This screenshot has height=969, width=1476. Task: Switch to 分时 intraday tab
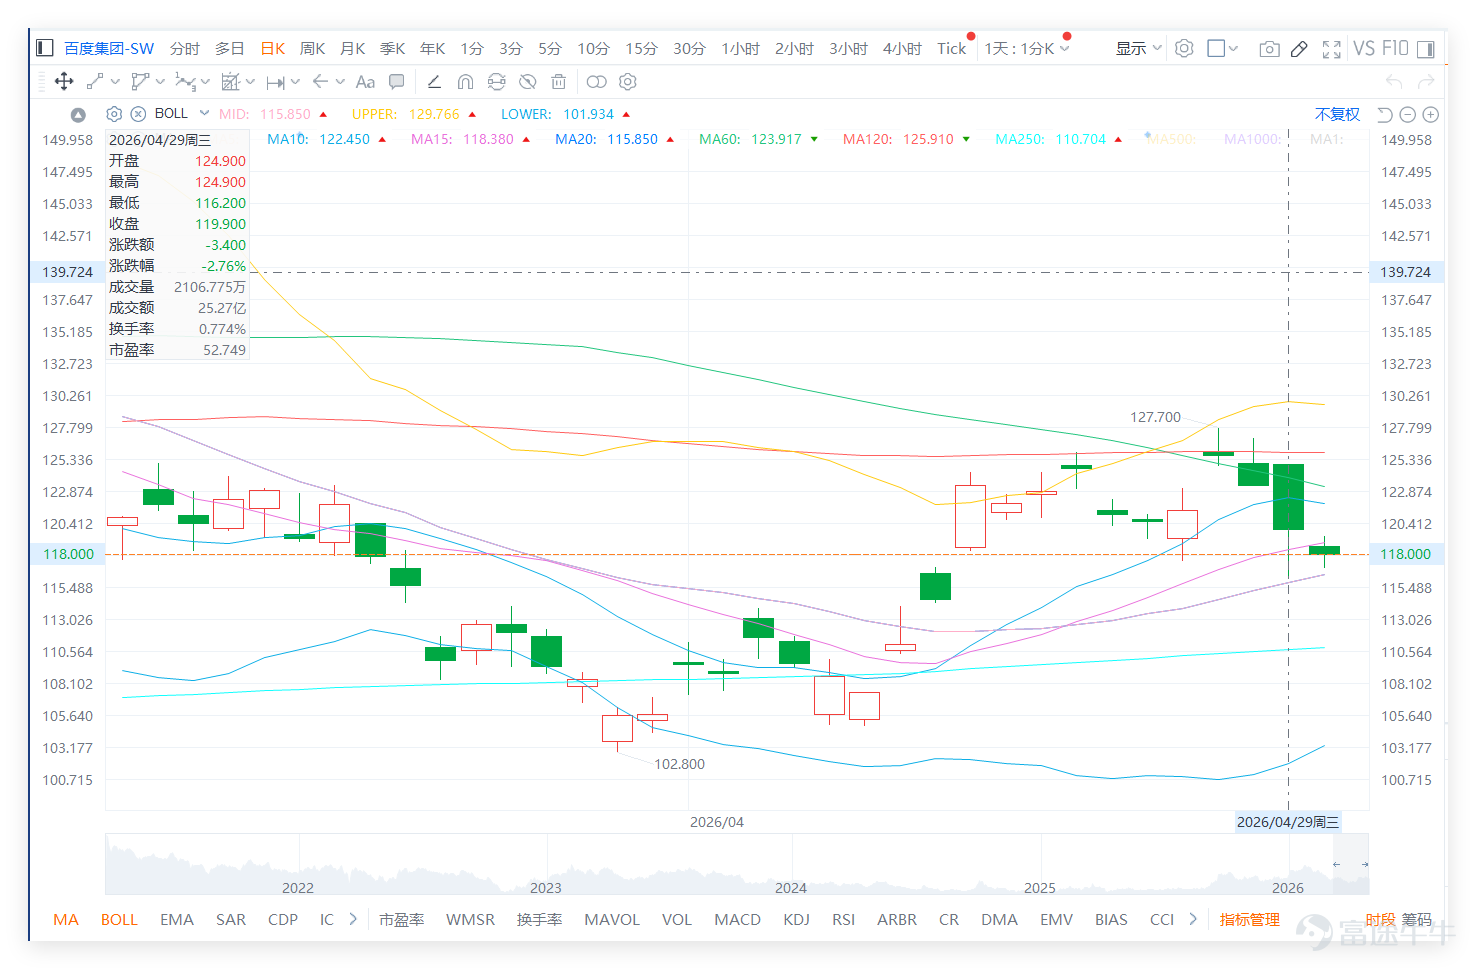tap(185, 48)
